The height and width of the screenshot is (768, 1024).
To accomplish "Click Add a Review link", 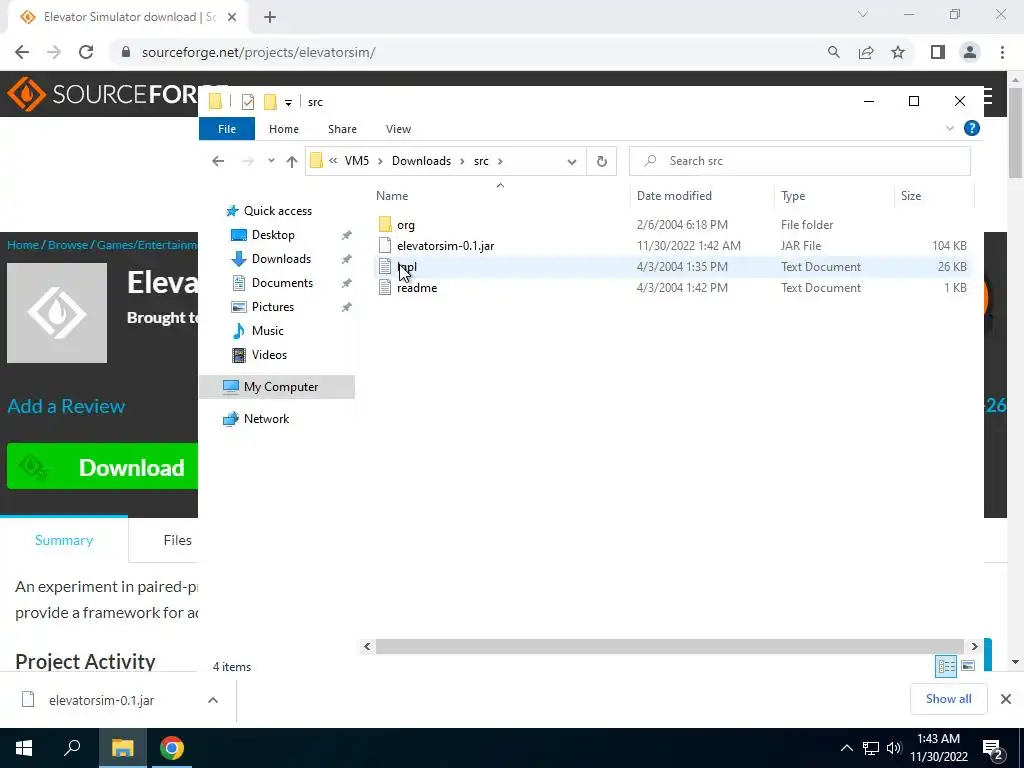I will click(66, 406).
